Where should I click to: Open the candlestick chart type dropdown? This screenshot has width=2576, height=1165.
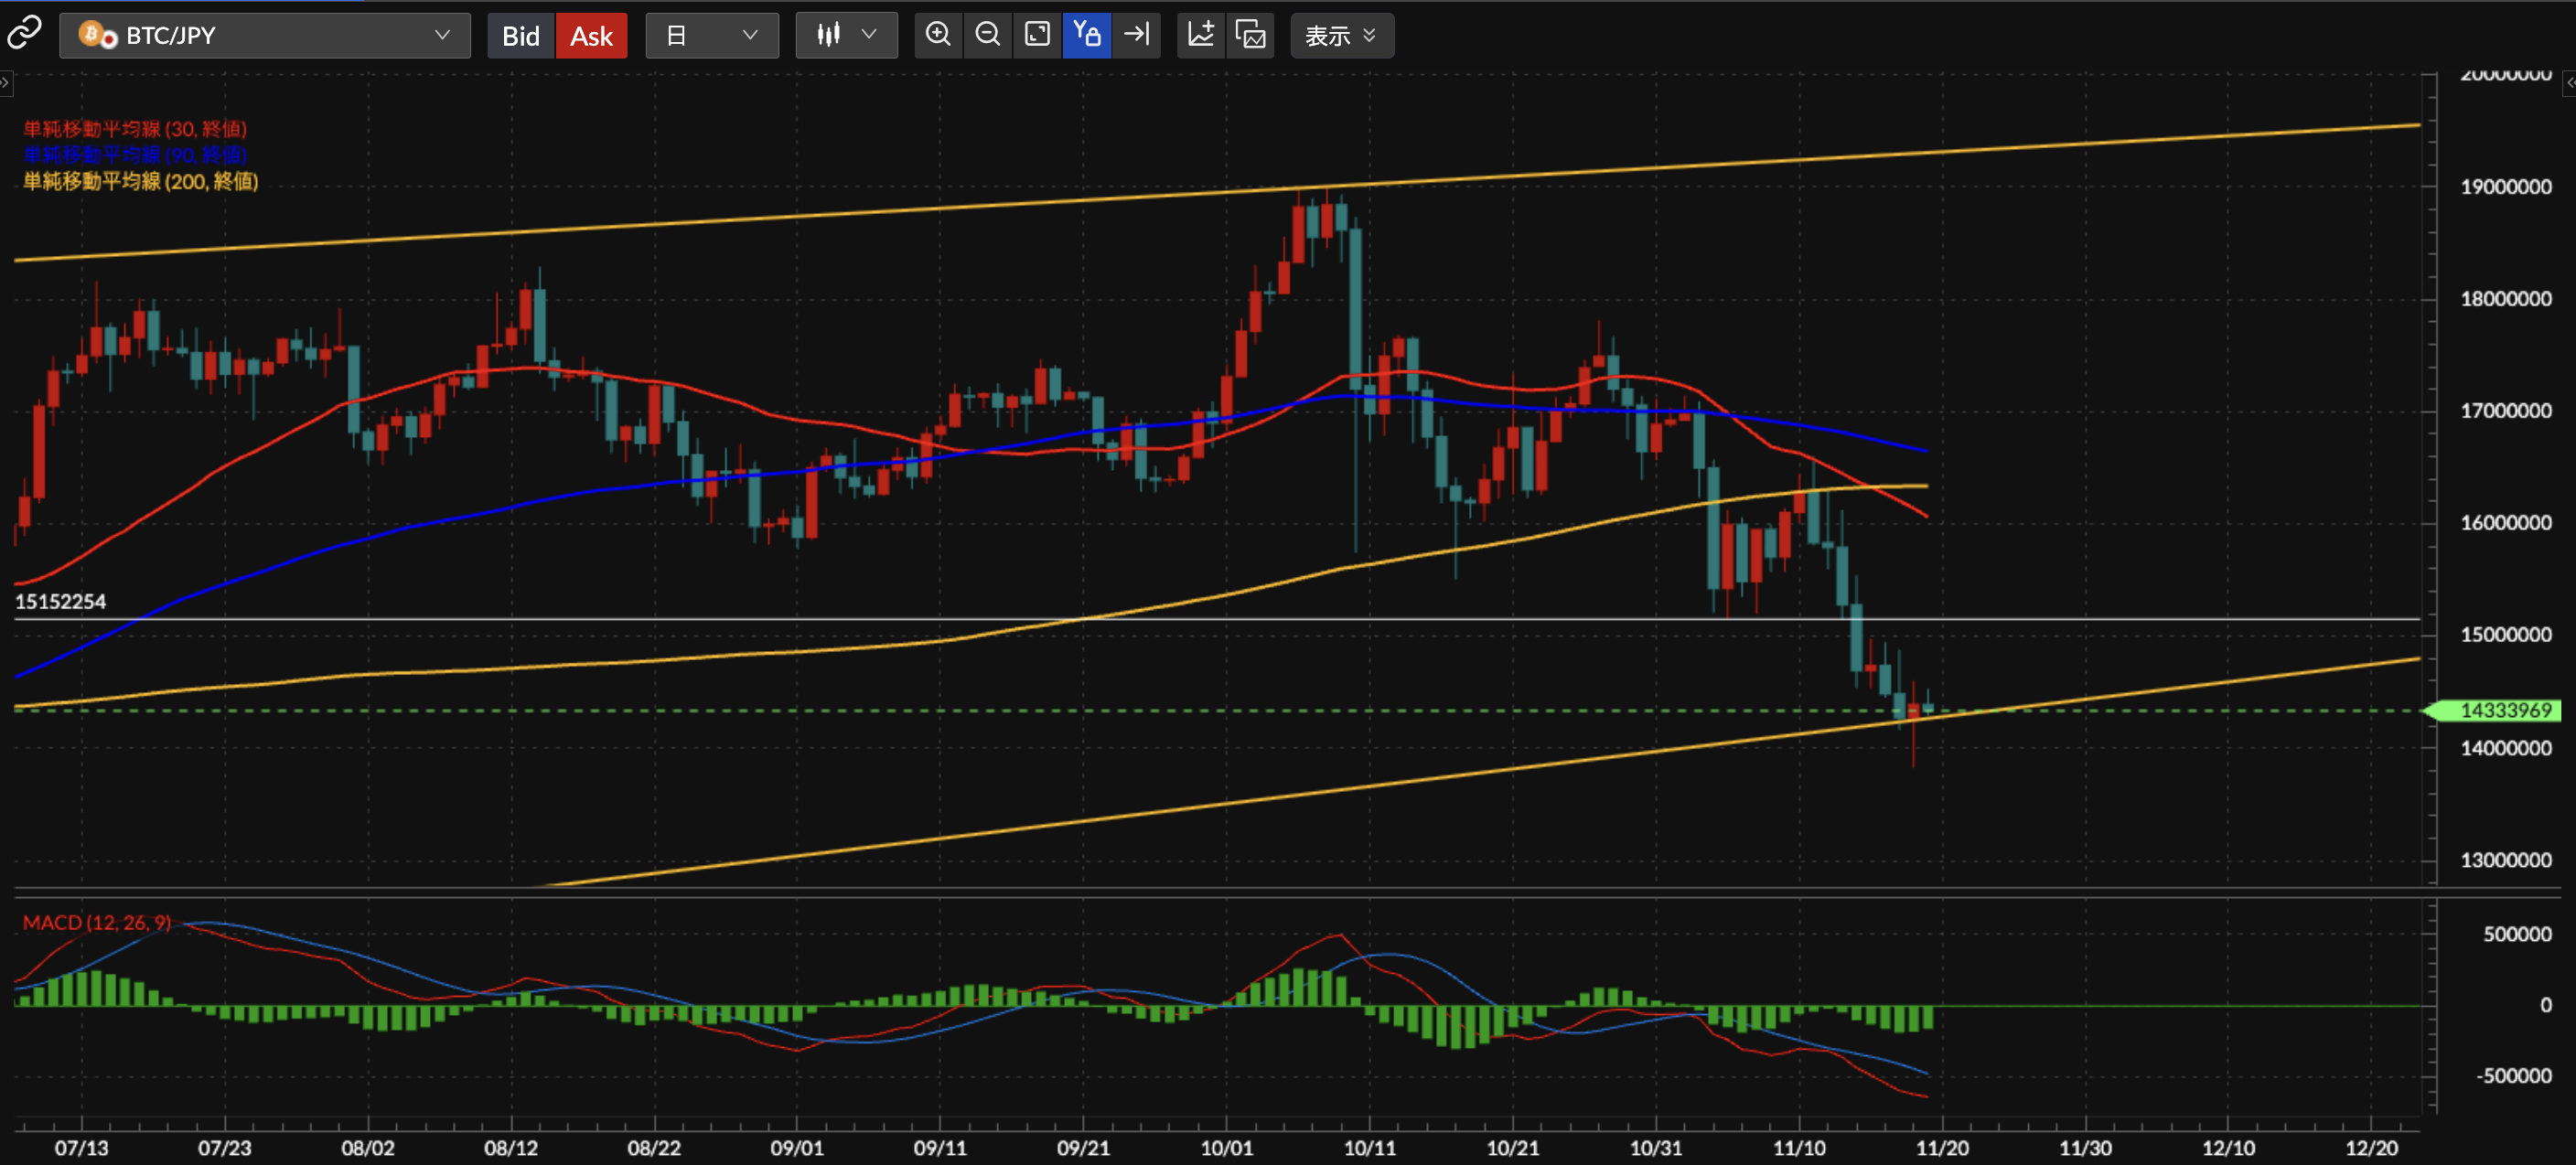pos(846,36)
